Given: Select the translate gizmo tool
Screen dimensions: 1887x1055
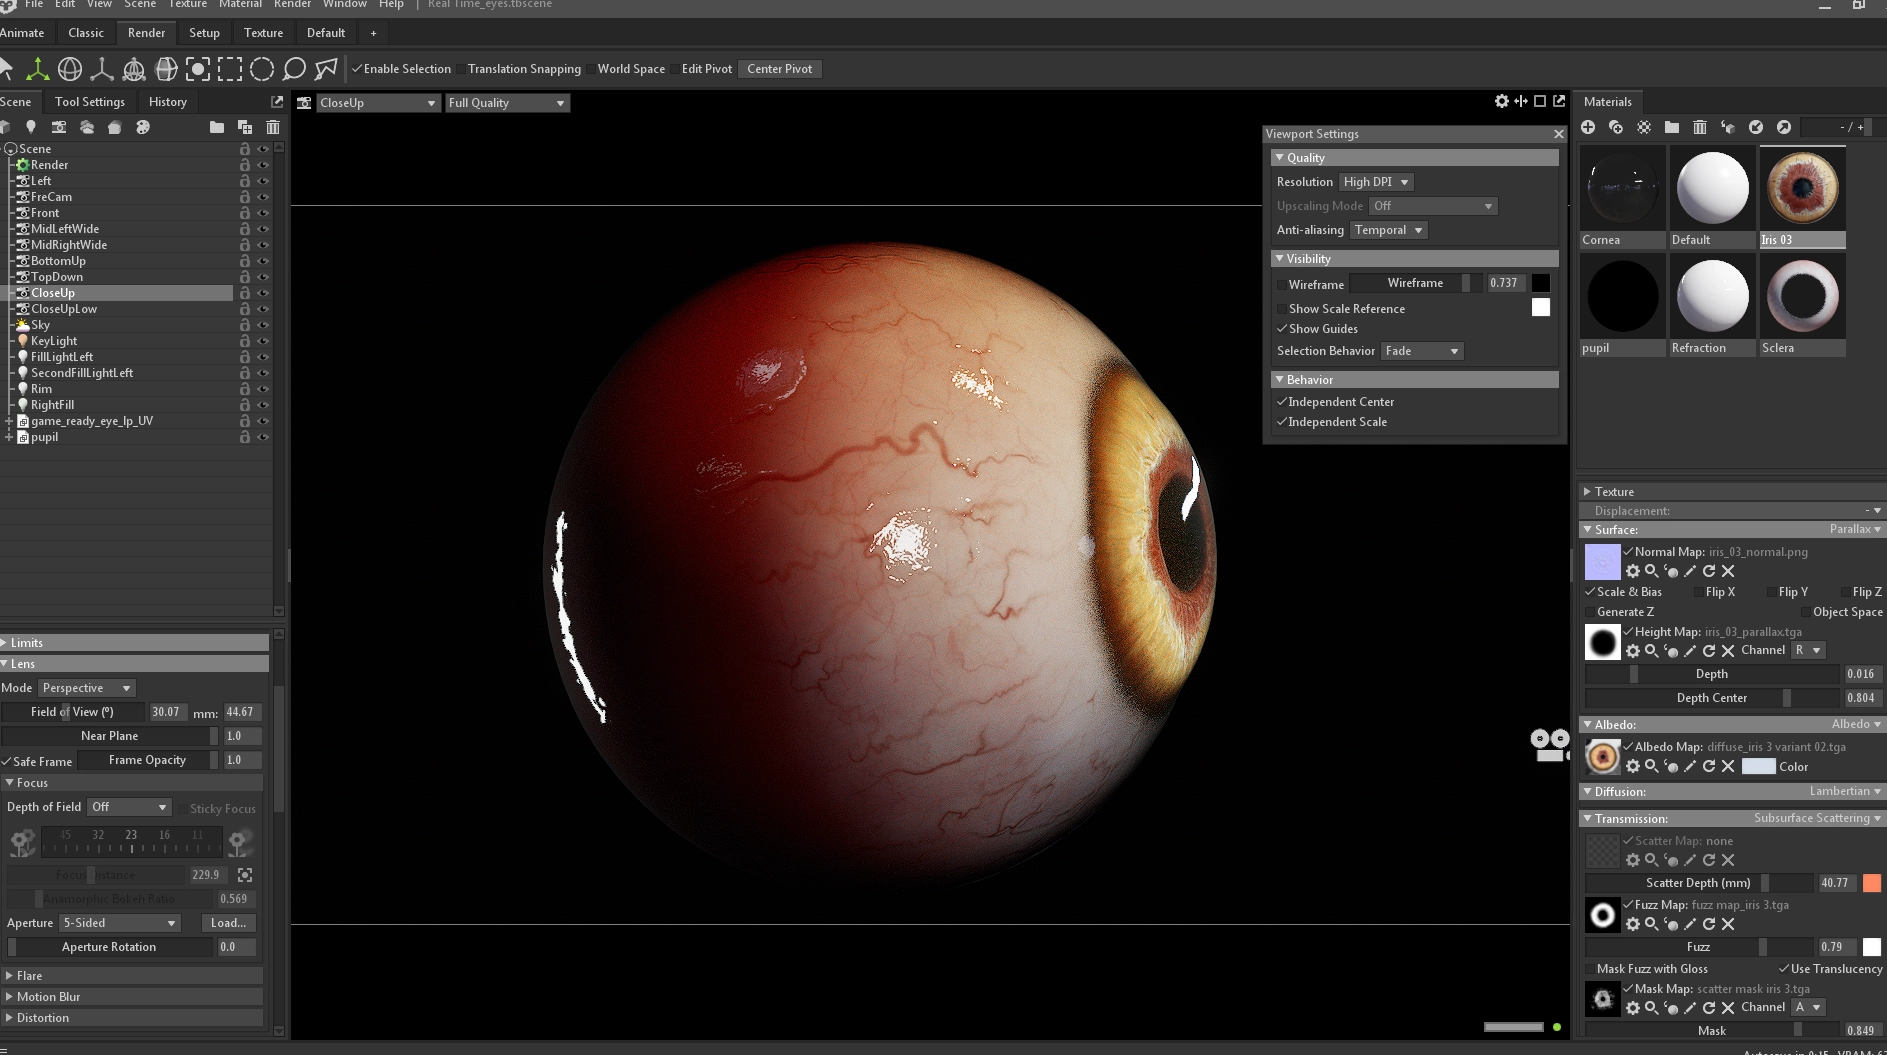Looking at the screenshot, I should click(x=37, y=69).
